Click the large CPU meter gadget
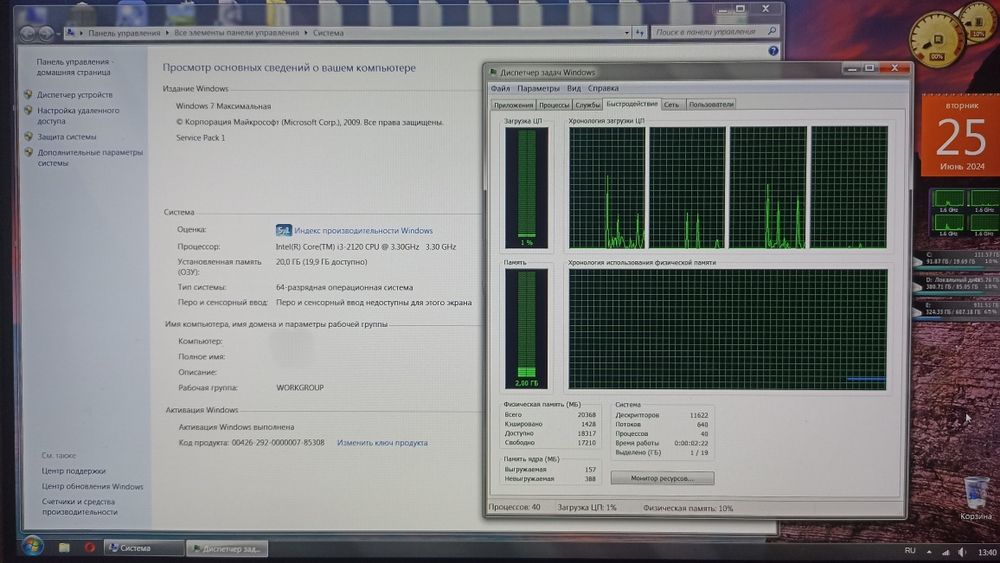 pyautogui.click(x=936, y=39)
